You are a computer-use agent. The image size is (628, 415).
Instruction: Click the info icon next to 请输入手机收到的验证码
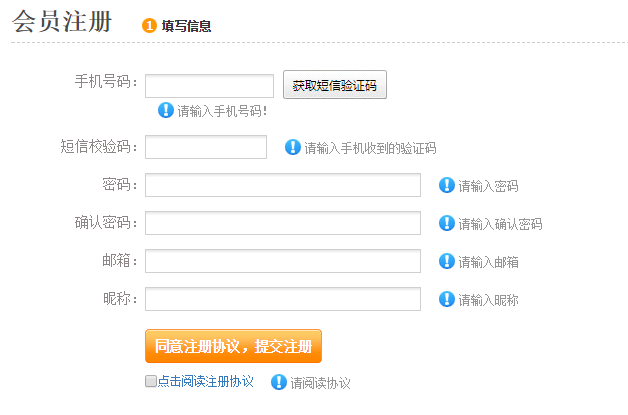point(293,147)
